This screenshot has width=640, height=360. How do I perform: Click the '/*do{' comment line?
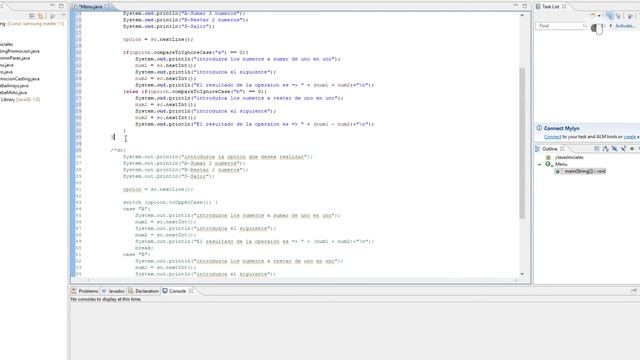(118, 150)
